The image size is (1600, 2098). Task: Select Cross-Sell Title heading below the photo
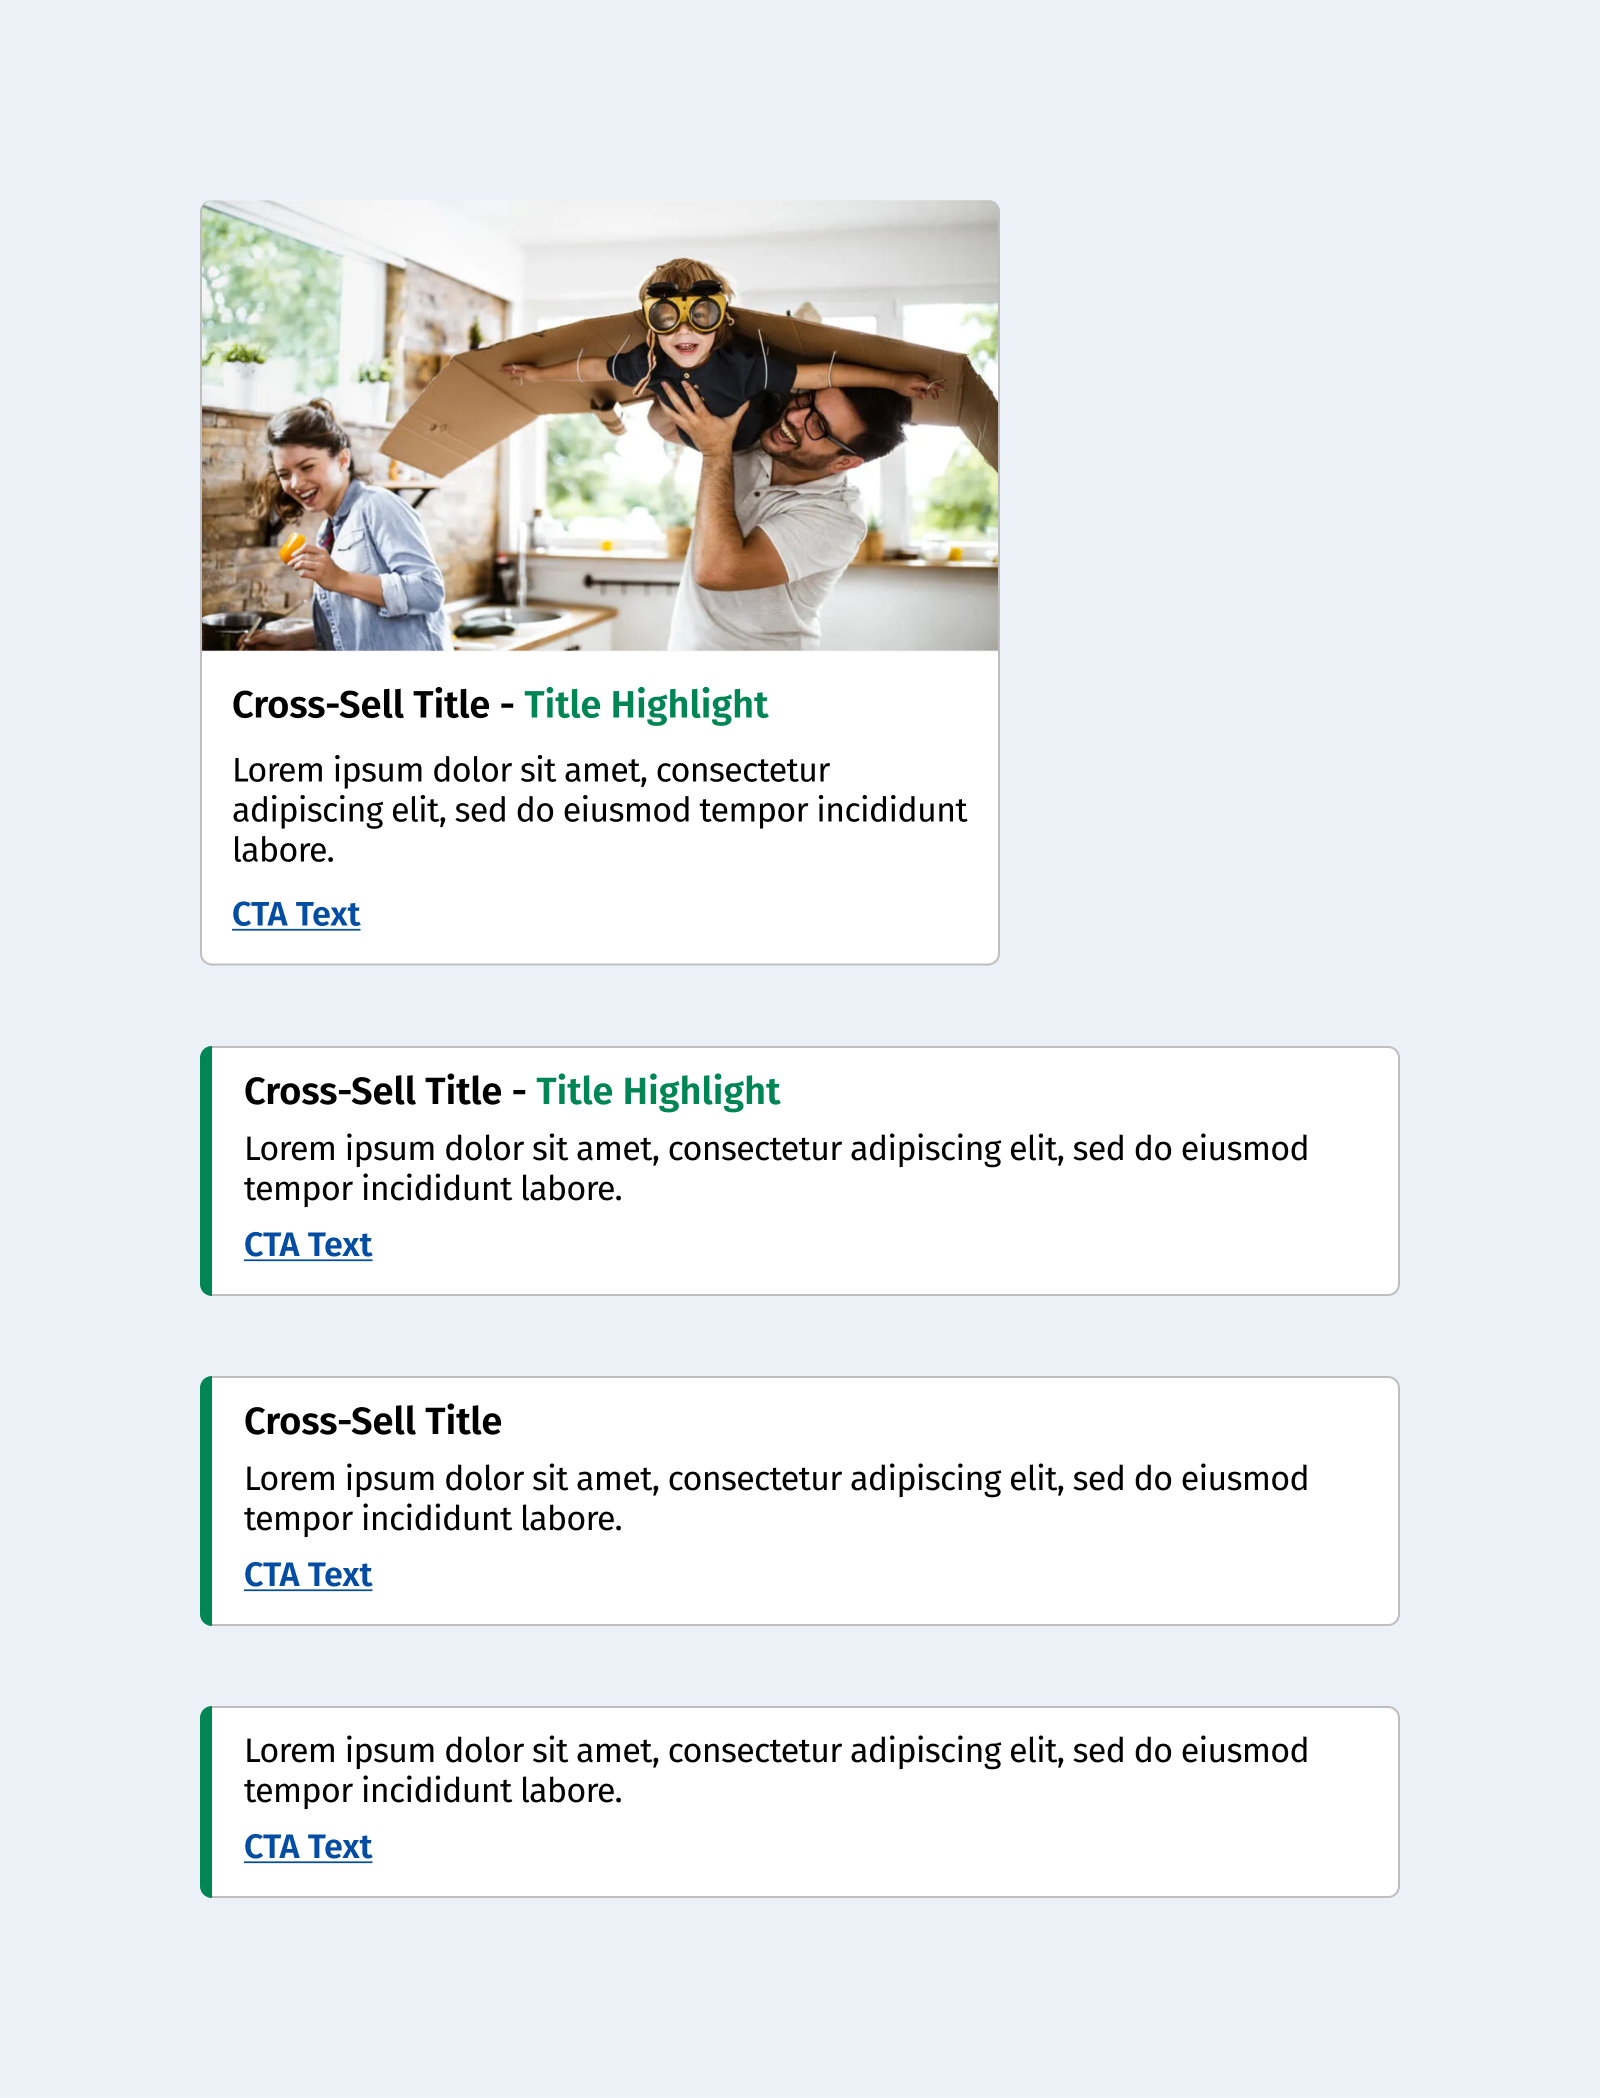pos(361,705)
